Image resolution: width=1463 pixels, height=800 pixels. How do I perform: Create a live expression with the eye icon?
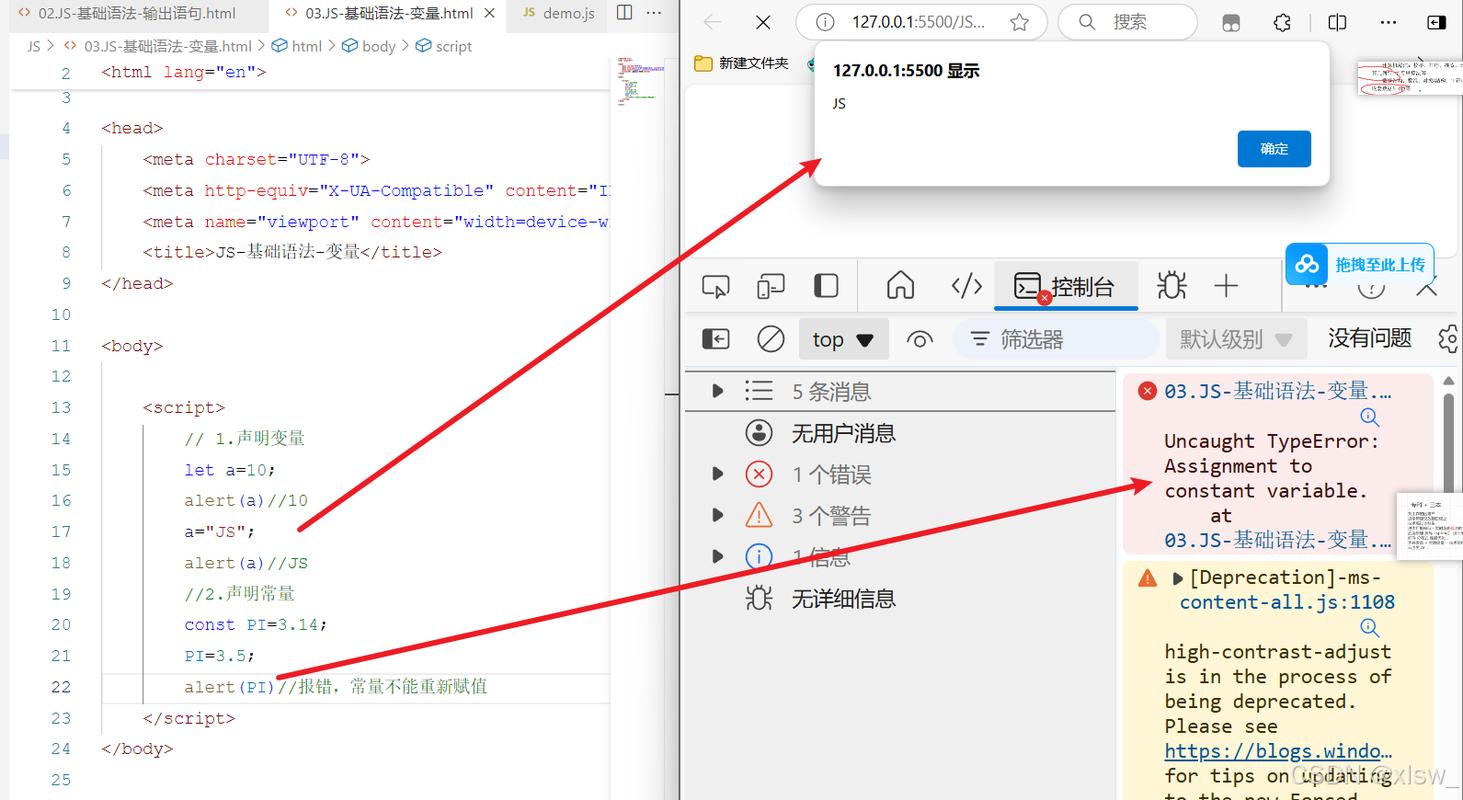pos(920,338)
